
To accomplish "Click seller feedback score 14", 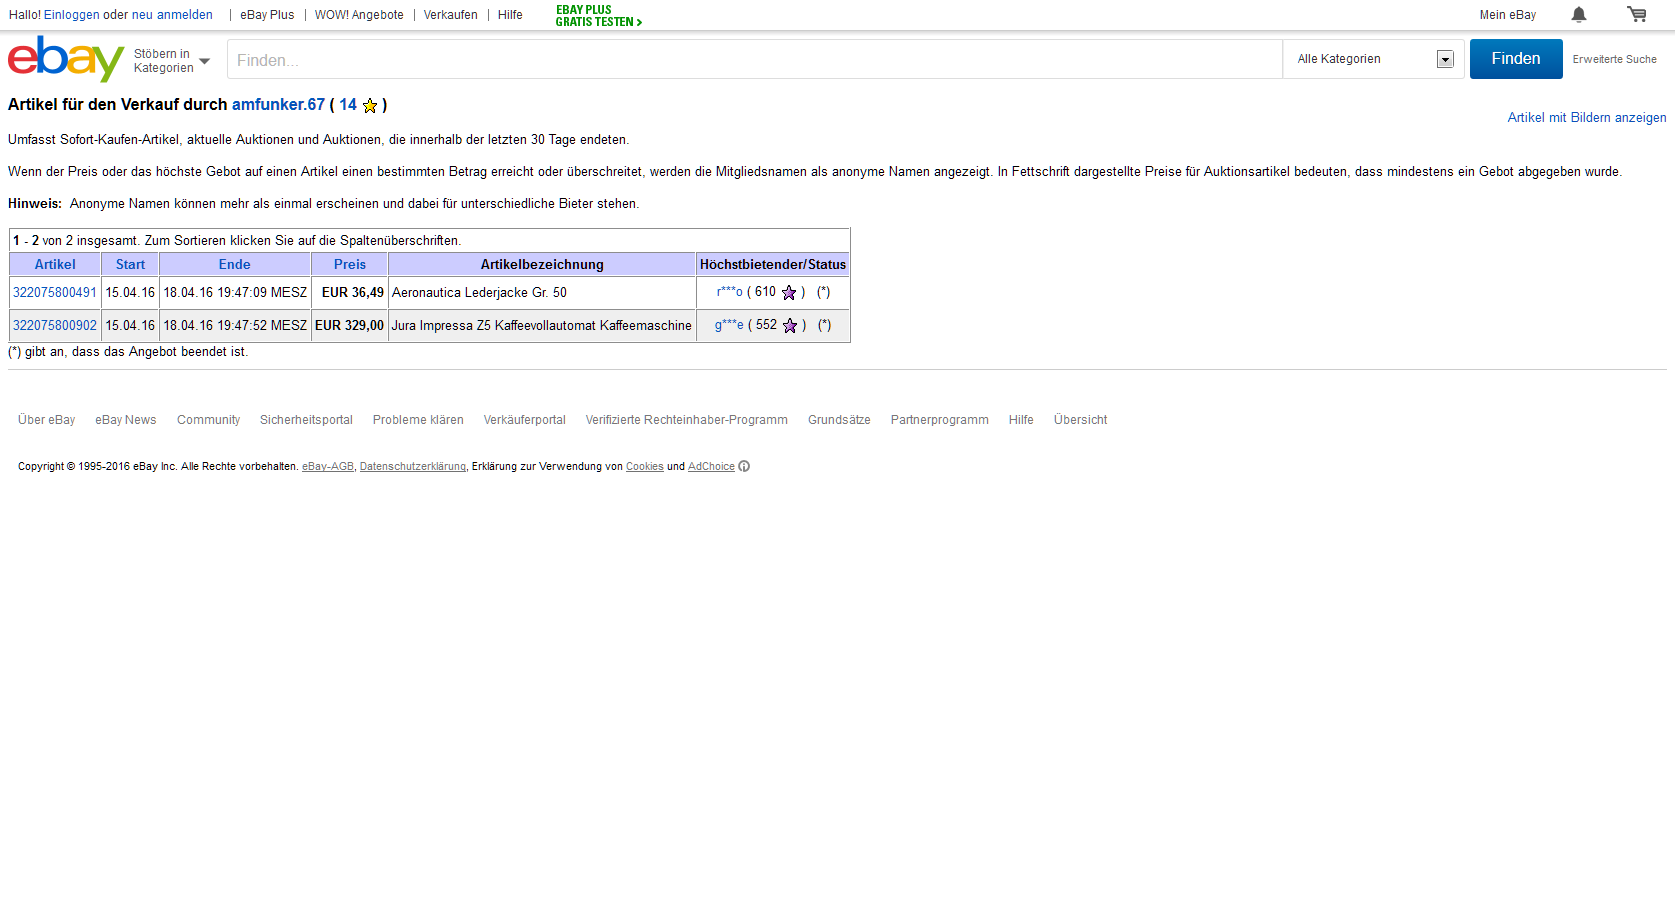I will tap(348, 104).
